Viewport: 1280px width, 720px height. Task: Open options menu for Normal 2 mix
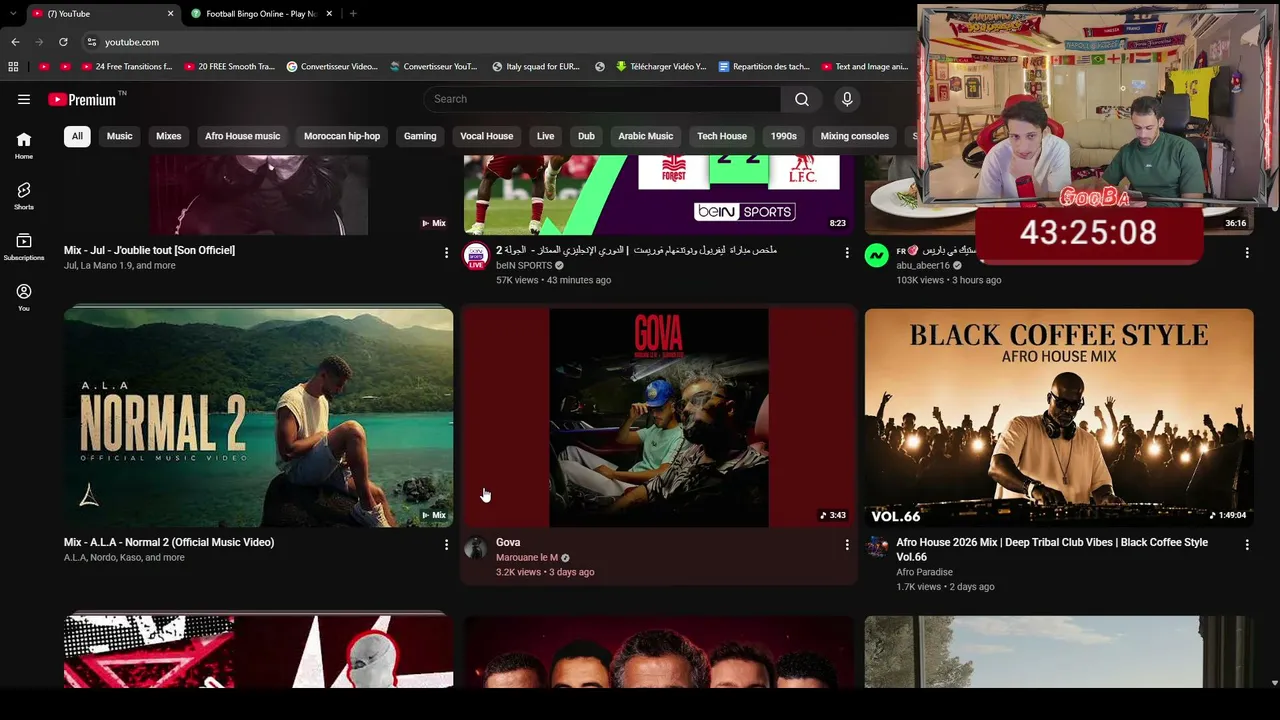coord(446,545)
